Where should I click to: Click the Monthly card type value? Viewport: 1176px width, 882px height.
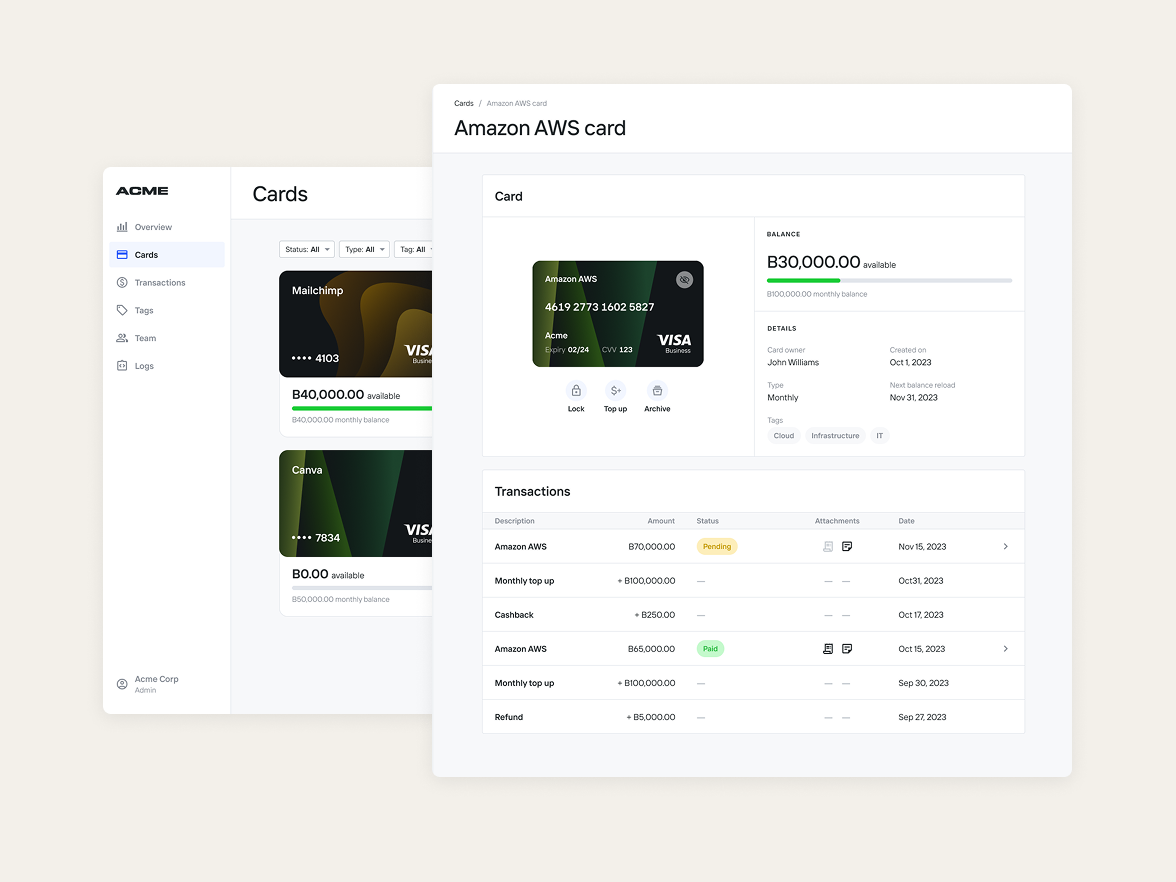782,398
